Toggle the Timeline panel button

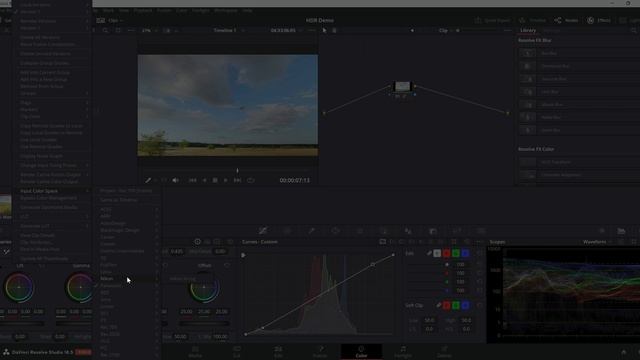[x=532, y=20]
